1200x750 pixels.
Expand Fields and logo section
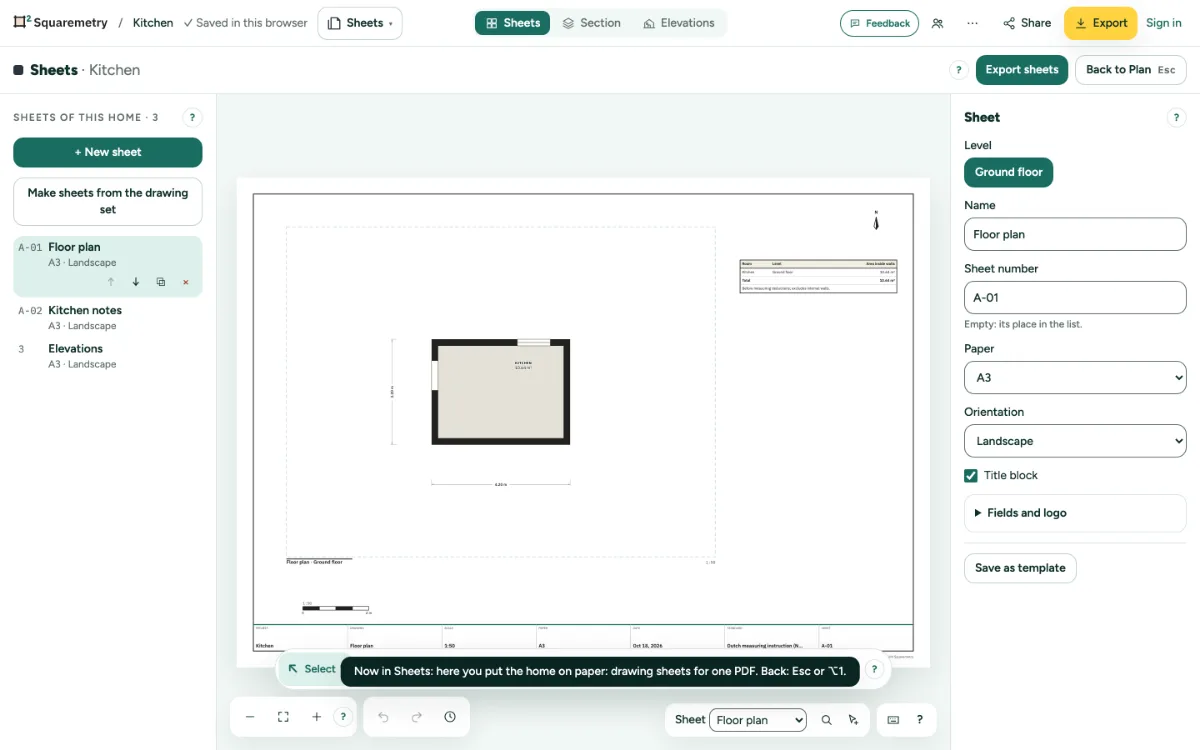pos(1075,513)
